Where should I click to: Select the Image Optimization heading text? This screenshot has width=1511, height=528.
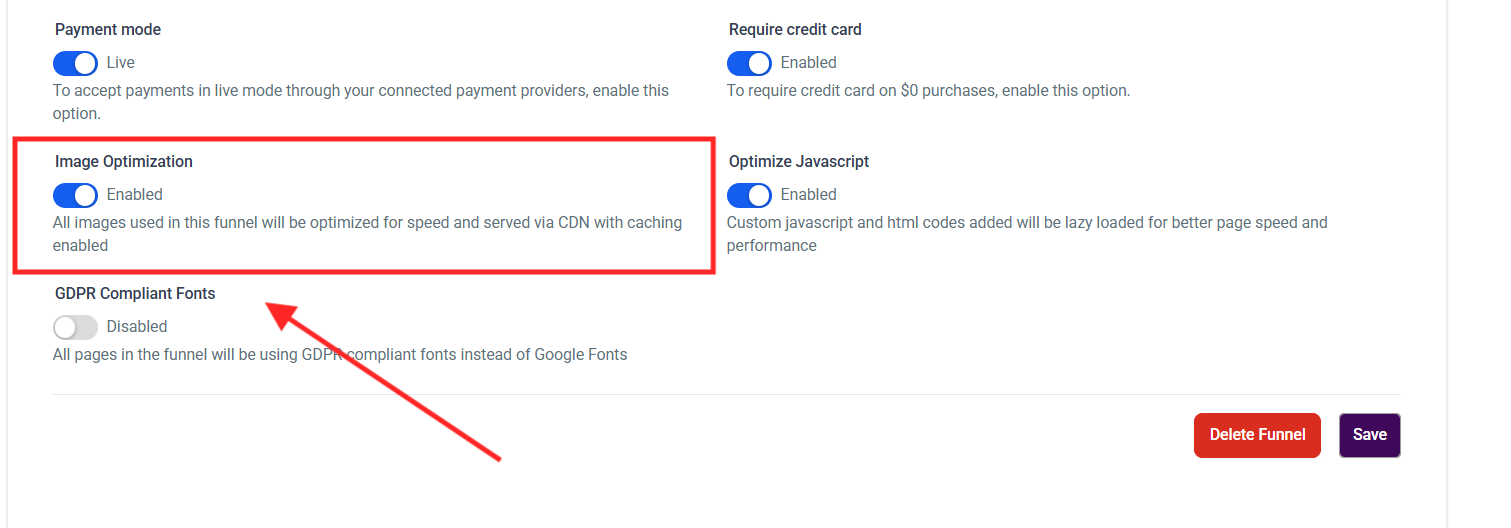click(x=124, y=162)
